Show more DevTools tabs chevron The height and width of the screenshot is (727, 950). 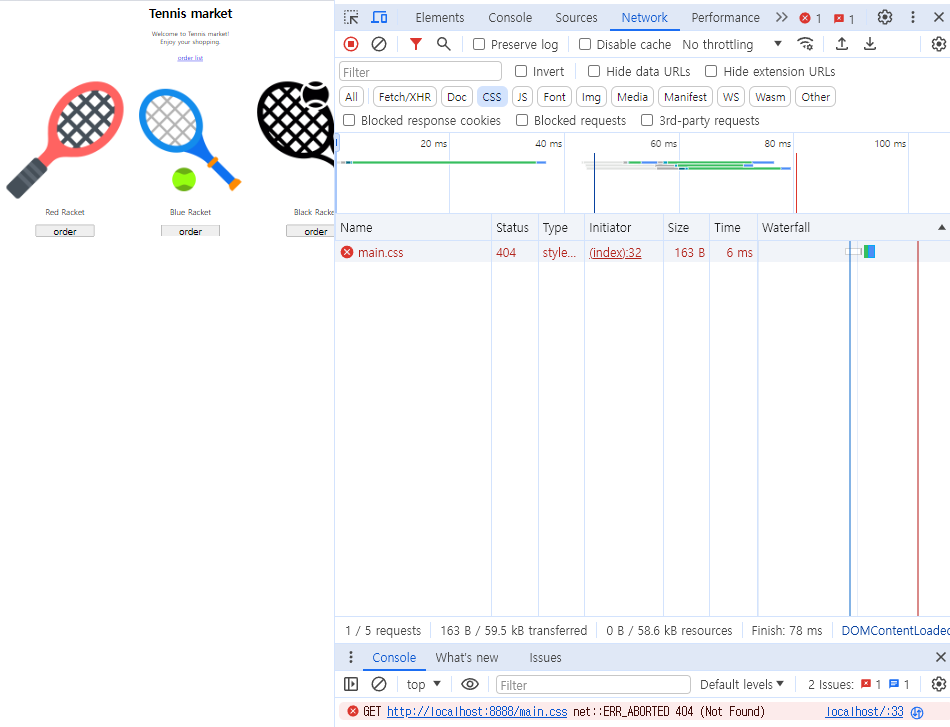point(782,18)
